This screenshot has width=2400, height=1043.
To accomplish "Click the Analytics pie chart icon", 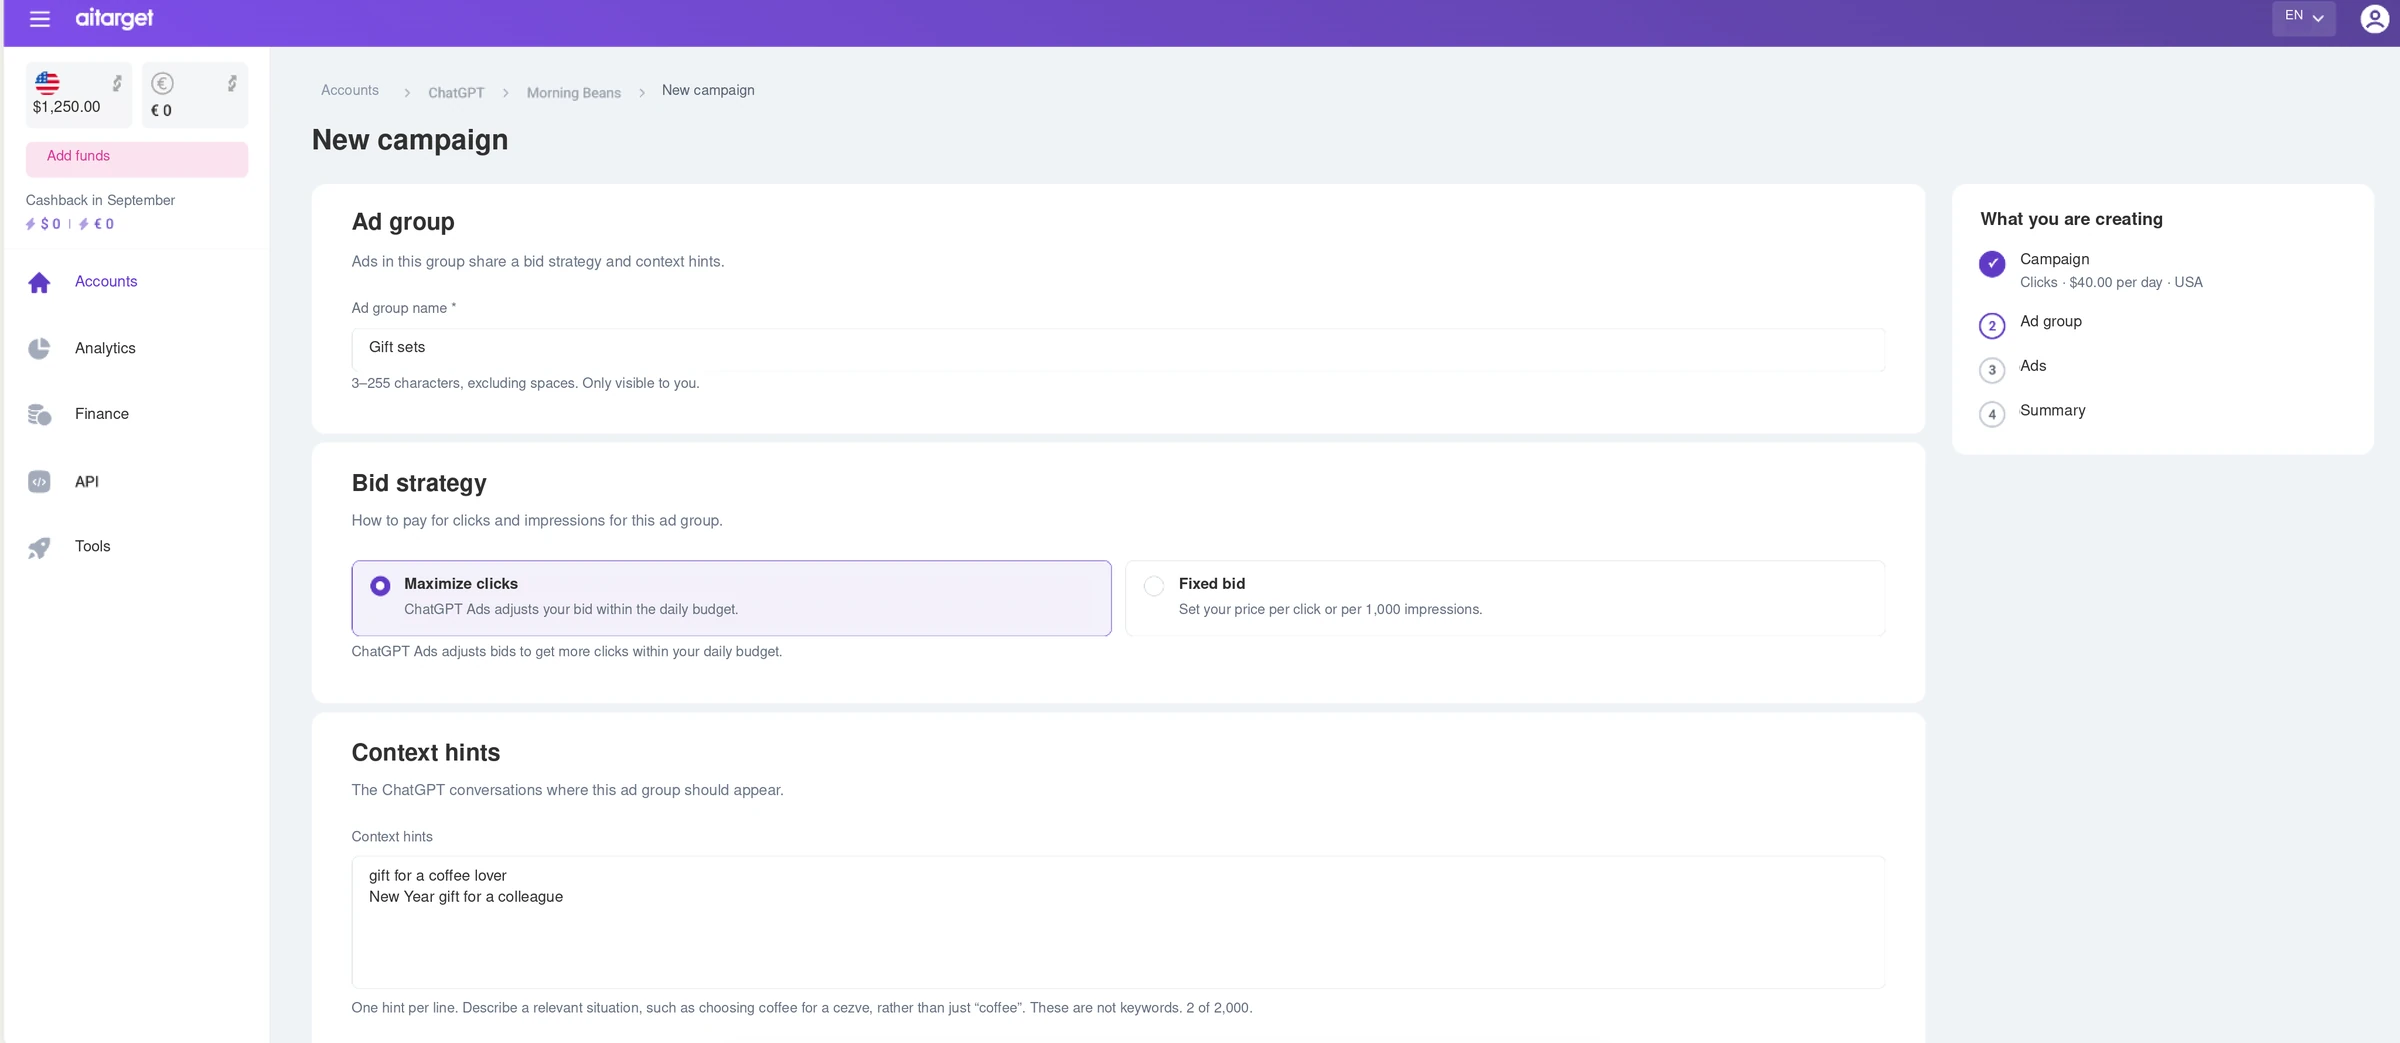I will coord(39,348).
